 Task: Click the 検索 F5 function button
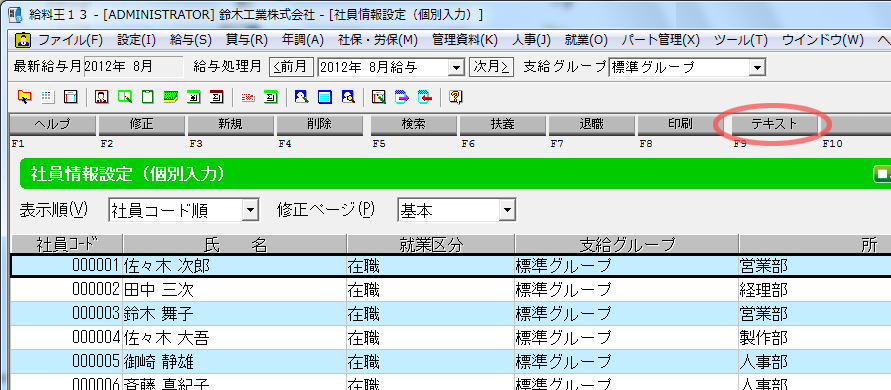click(413, 125)
